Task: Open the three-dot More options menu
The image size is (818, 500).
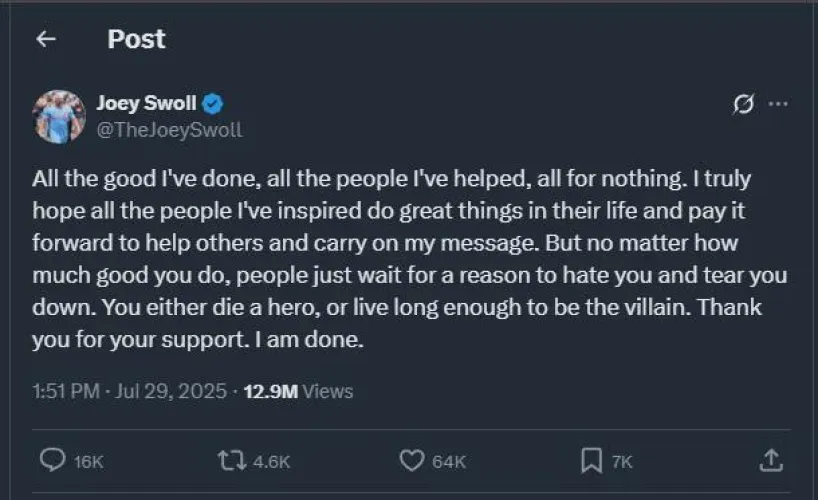Action: [x=778, y=104]
